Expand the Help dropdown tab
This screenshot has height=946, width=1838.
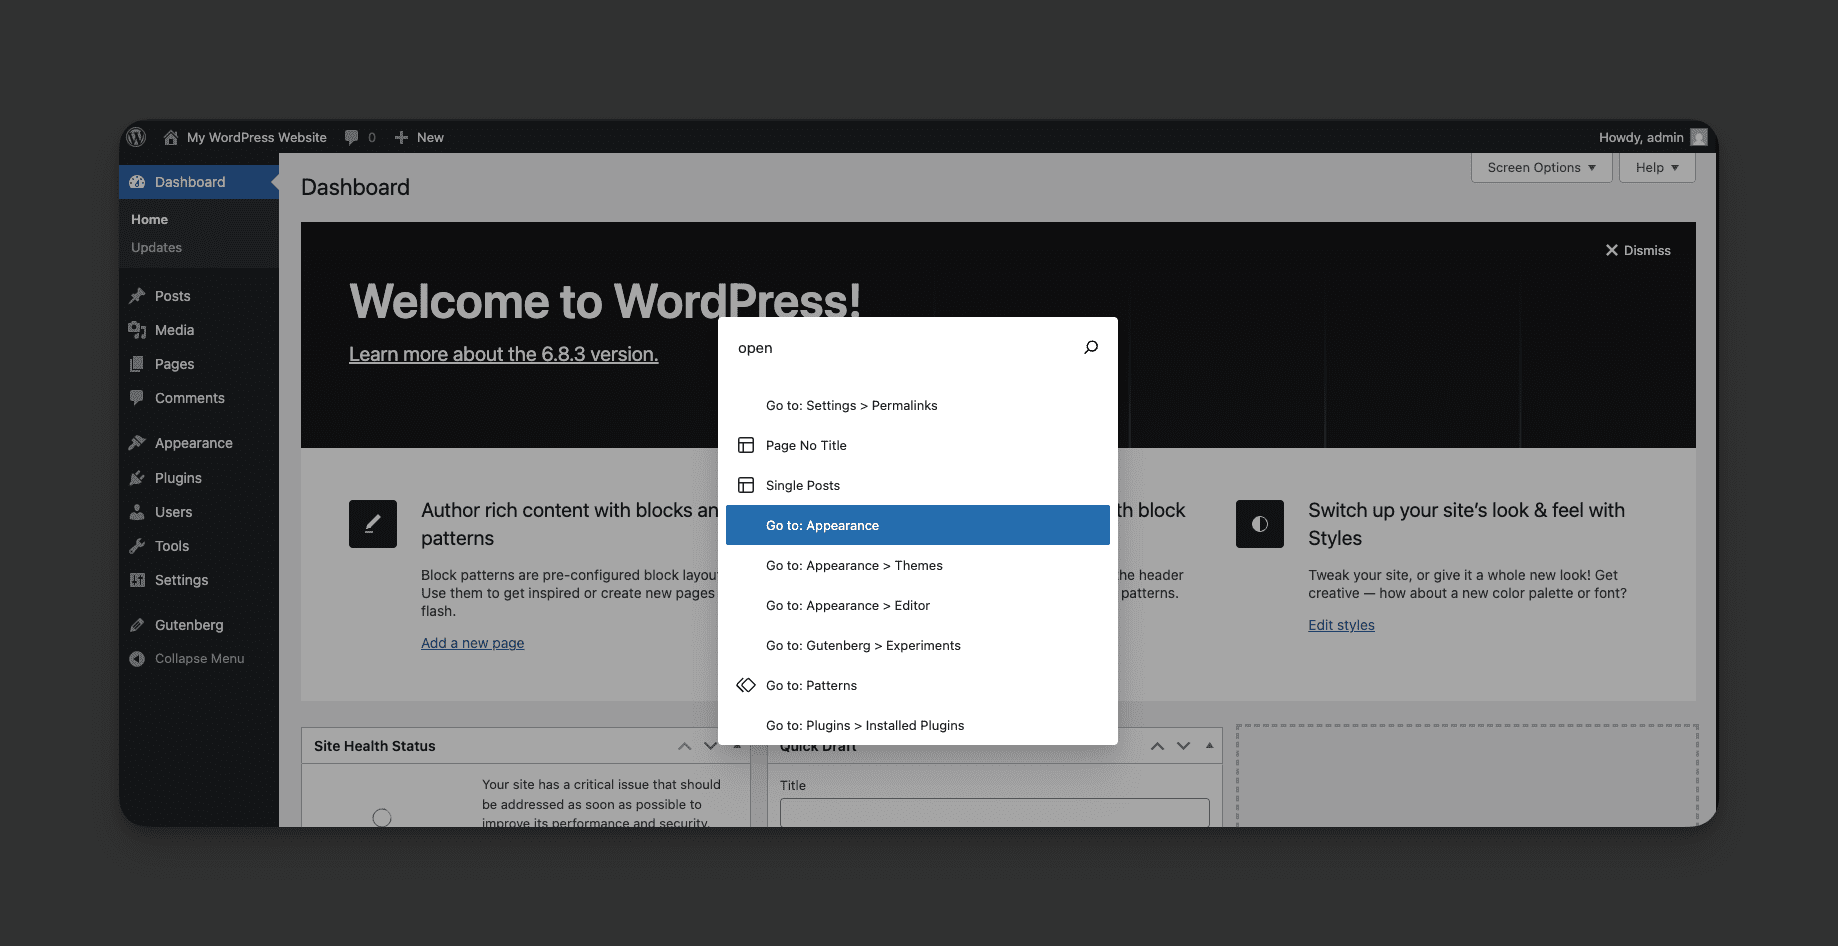coord(1657,168)
